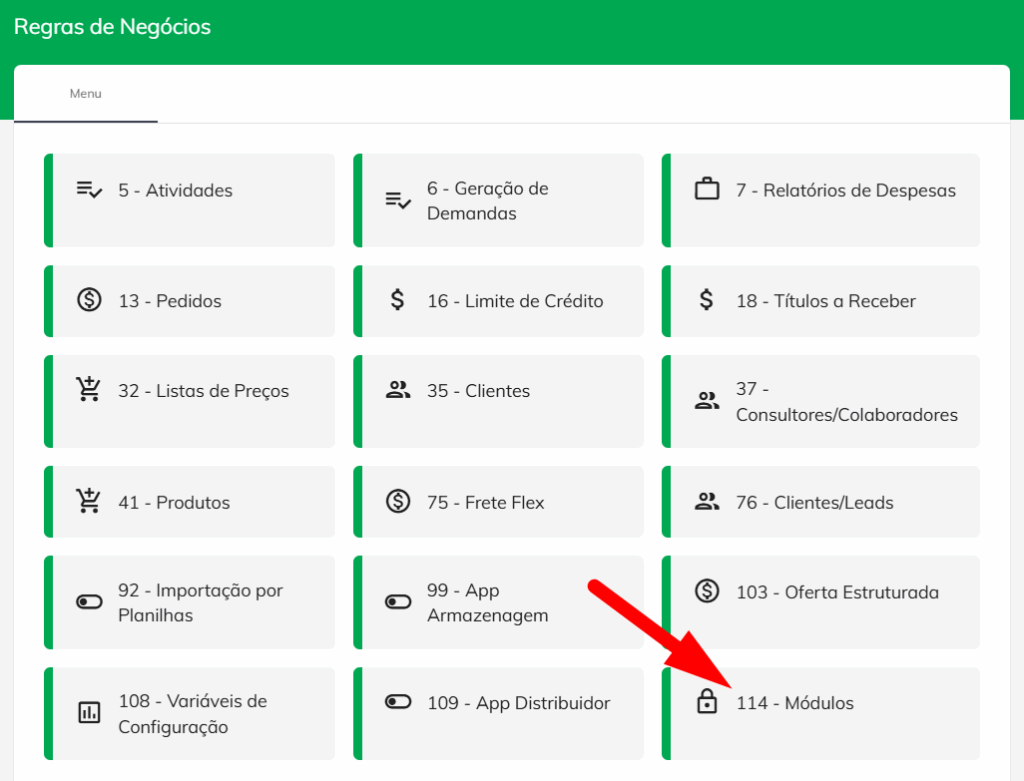This screenshot has height=781, width=1024.
Task: Click the 76 - Clientes/Leads label
Action: 814,502
